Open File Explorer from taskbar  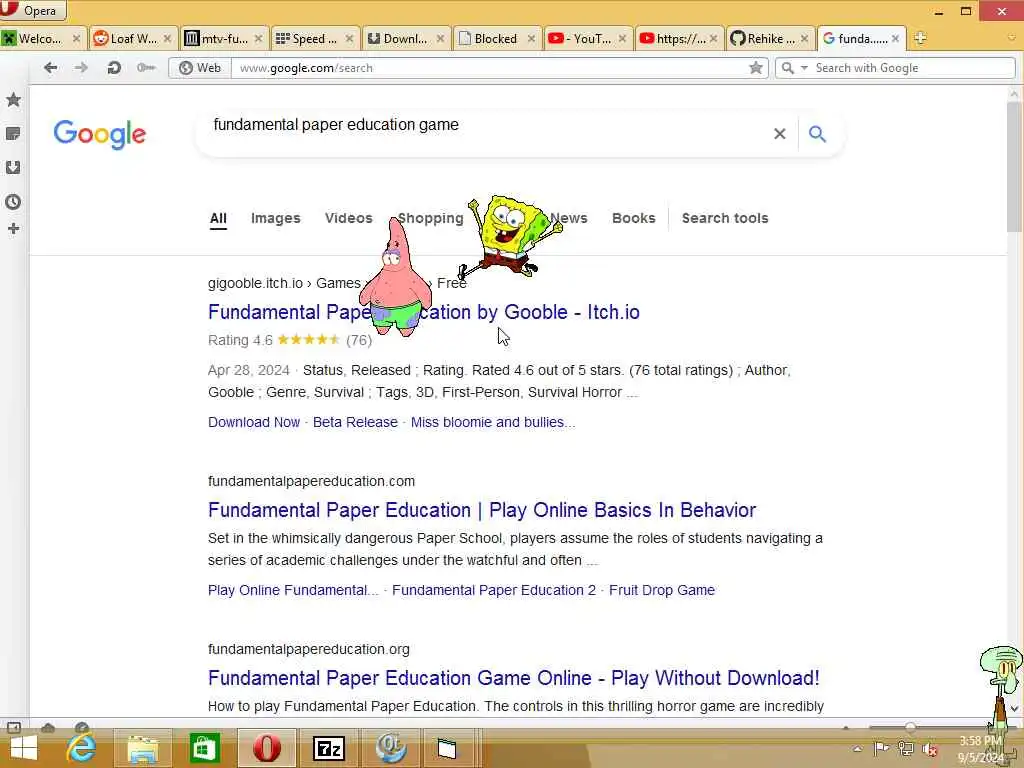[x=142, y=748]
